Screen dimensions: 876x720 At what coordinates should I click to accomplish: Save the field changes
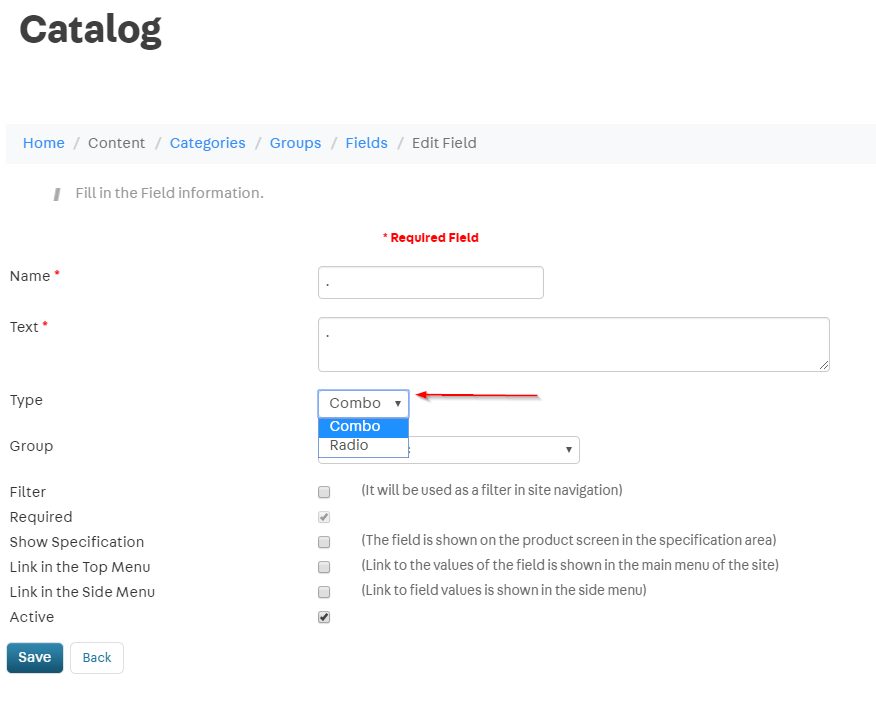[x=34, y=657]
